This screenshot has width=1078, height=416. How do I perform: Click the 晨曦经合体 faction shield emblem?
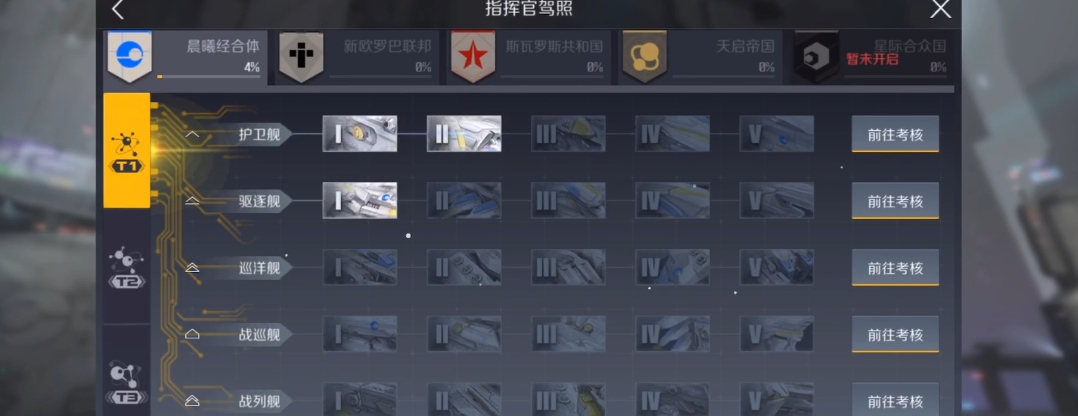point(129,57)
